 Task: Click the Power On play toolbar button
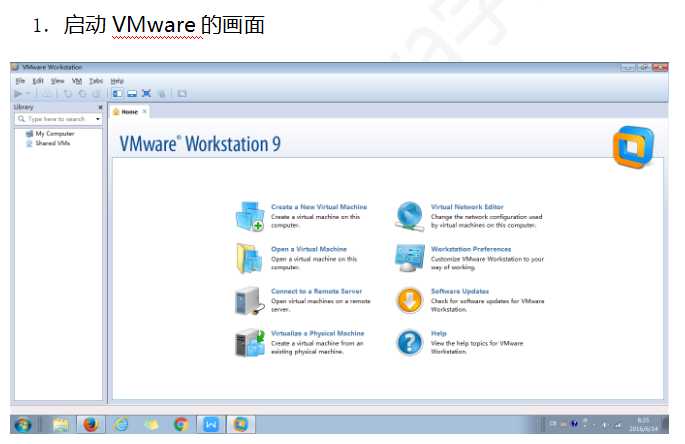[18, 94]
